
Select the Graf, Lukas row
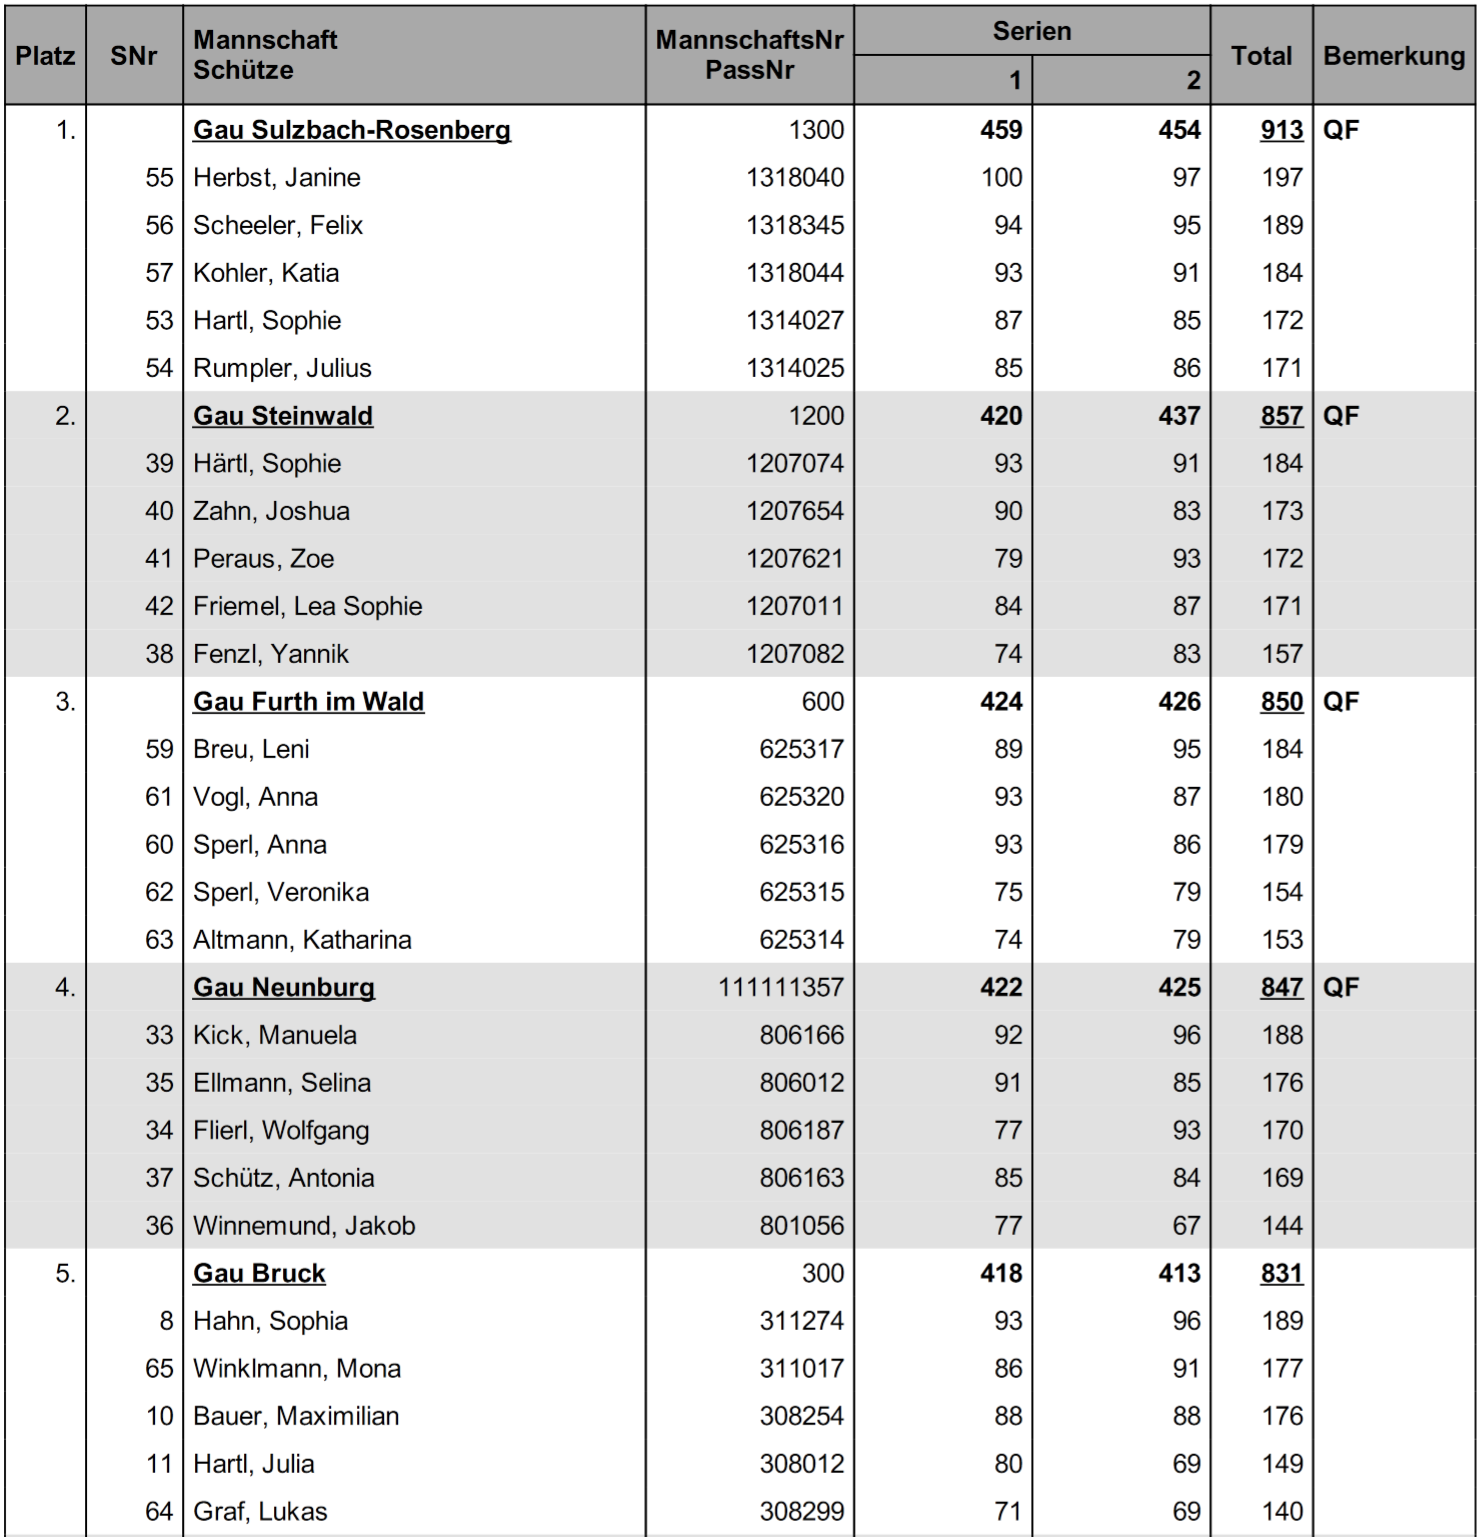740,1512
